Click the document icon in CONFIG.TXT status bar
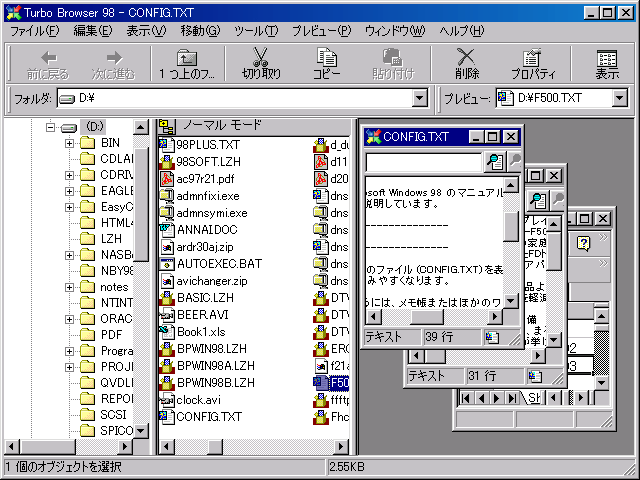640x480 pixels. 492,337
